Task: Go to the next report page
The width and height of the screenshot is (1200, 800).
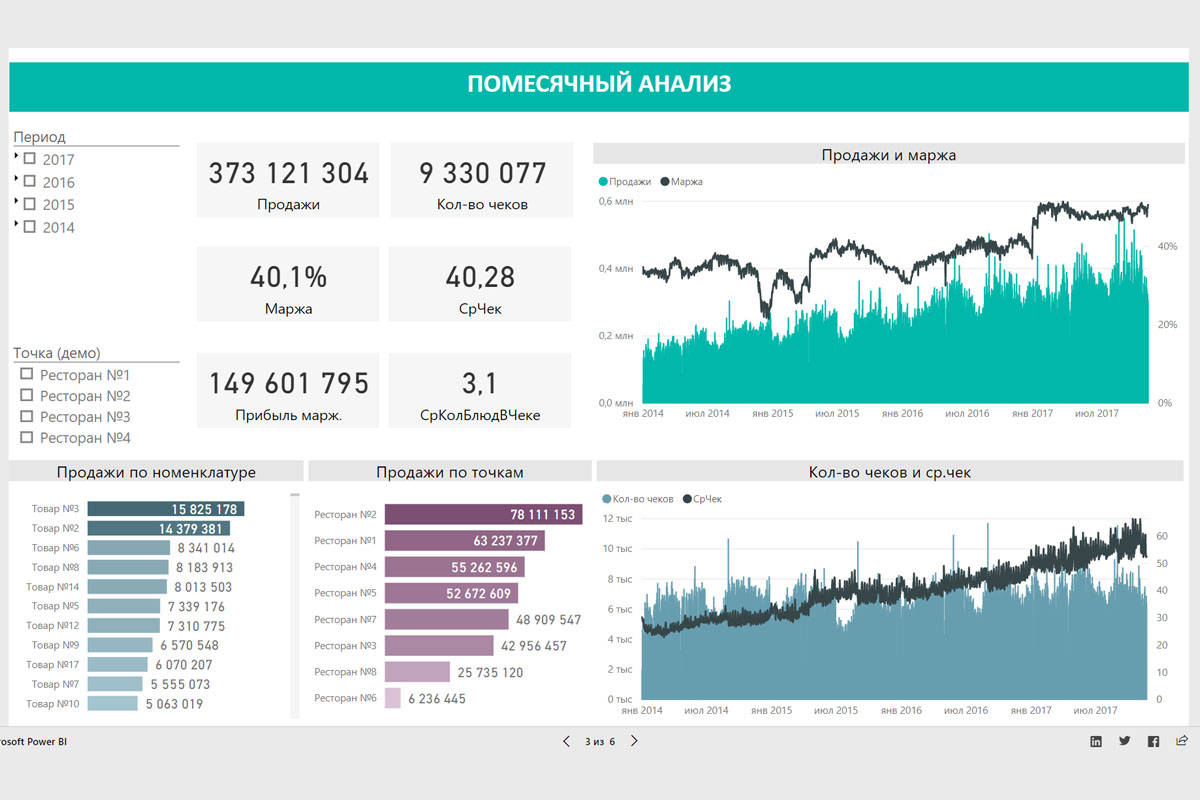Action: [x=634, y=741]
